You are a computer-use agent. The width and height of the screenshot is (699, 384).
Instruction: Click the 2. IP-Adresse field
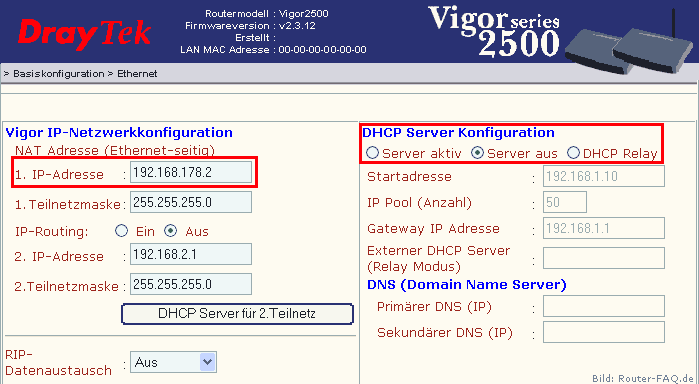pyautogui.click(x=191, y=254)
